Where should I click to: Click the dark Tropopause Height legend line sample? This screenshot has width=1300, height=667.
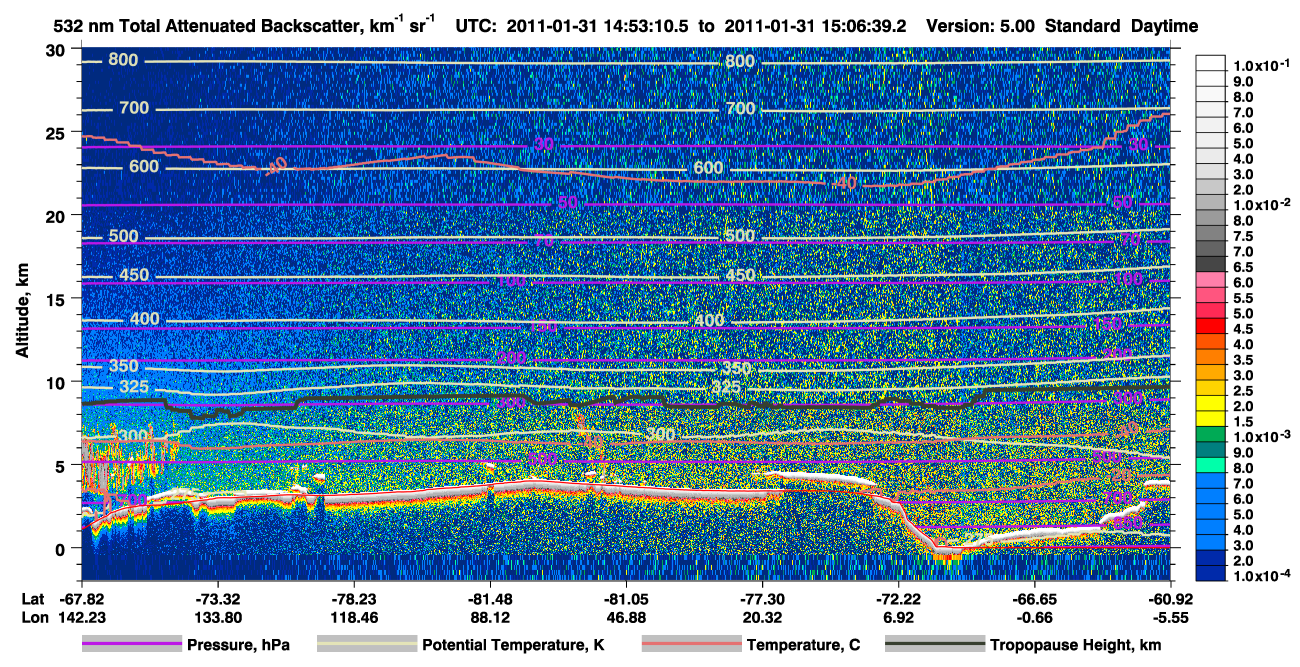point(935,645)
